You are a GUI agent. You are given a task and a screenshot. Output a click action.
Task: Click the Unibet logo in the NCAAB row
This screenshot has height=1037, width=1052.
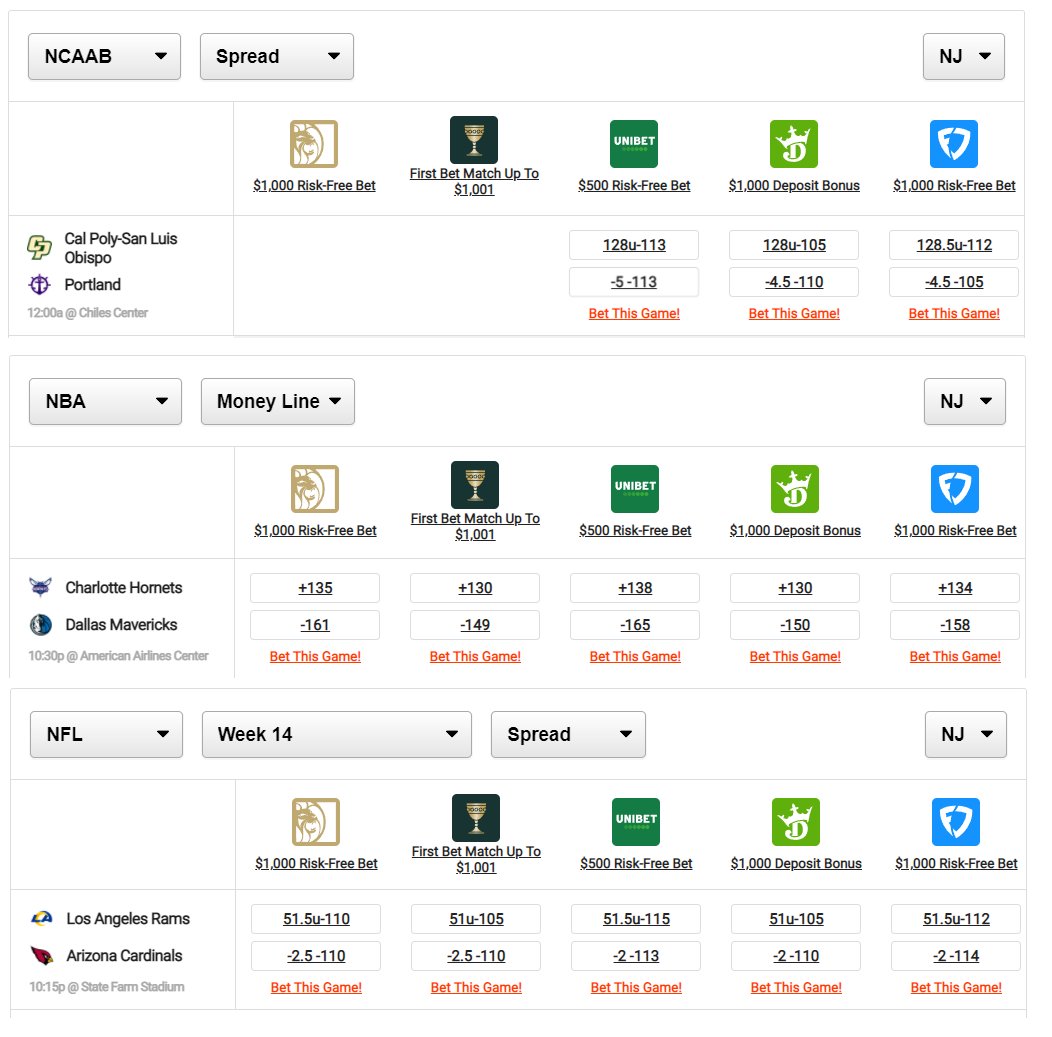pos(634,144)
